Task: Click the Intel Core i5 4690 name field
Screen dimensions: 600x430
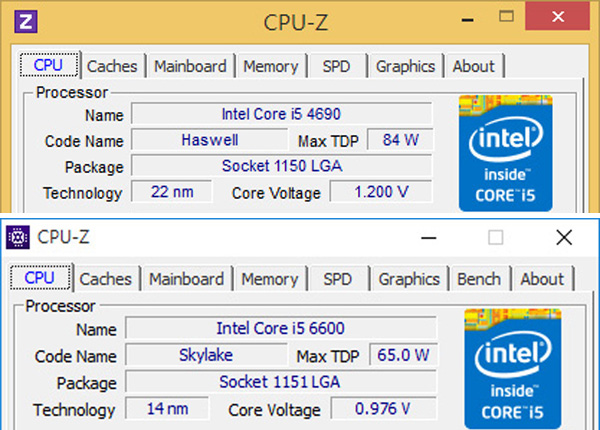Action: (x=282, y=114)
